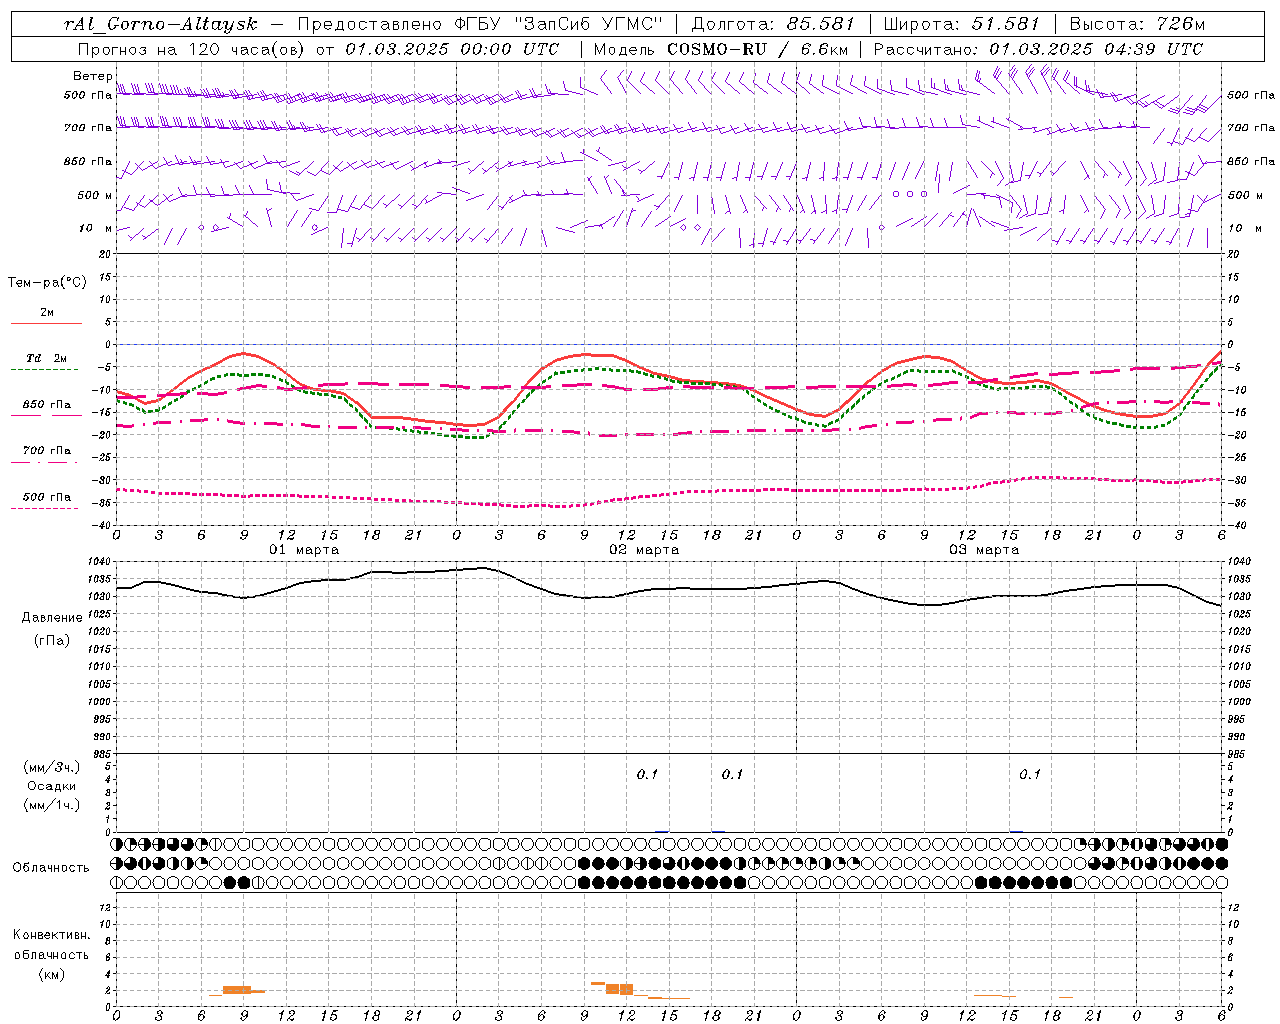Click the 'Высота: 726м' value
1280x1024 pixels.
[x=1137, y=24]
